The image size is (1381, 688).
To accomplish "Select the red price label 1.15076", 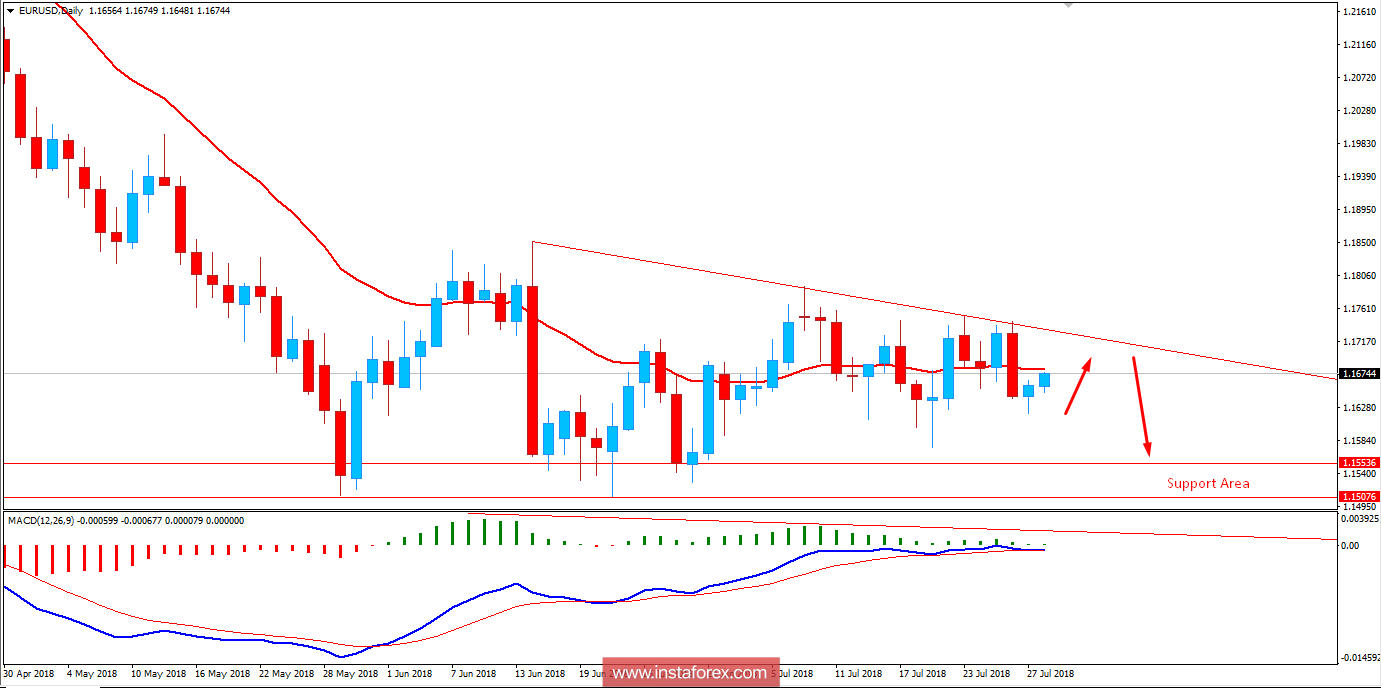I will pyautogui.click(x=1357, y=495).
